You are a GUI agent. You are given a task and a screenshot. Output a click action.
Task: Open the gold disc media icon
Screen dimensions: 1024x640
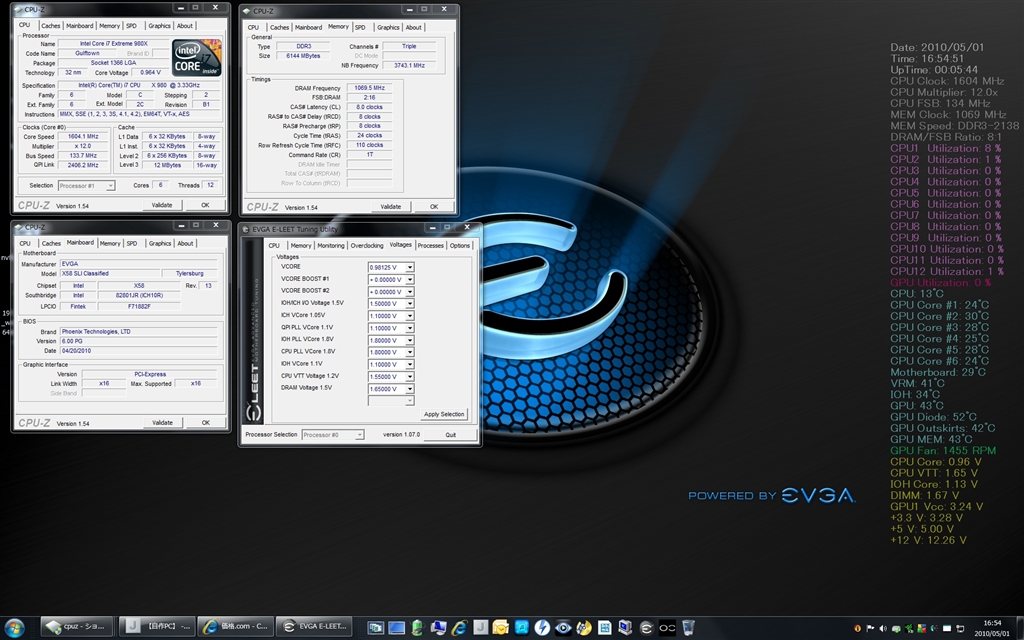point(584,628)
